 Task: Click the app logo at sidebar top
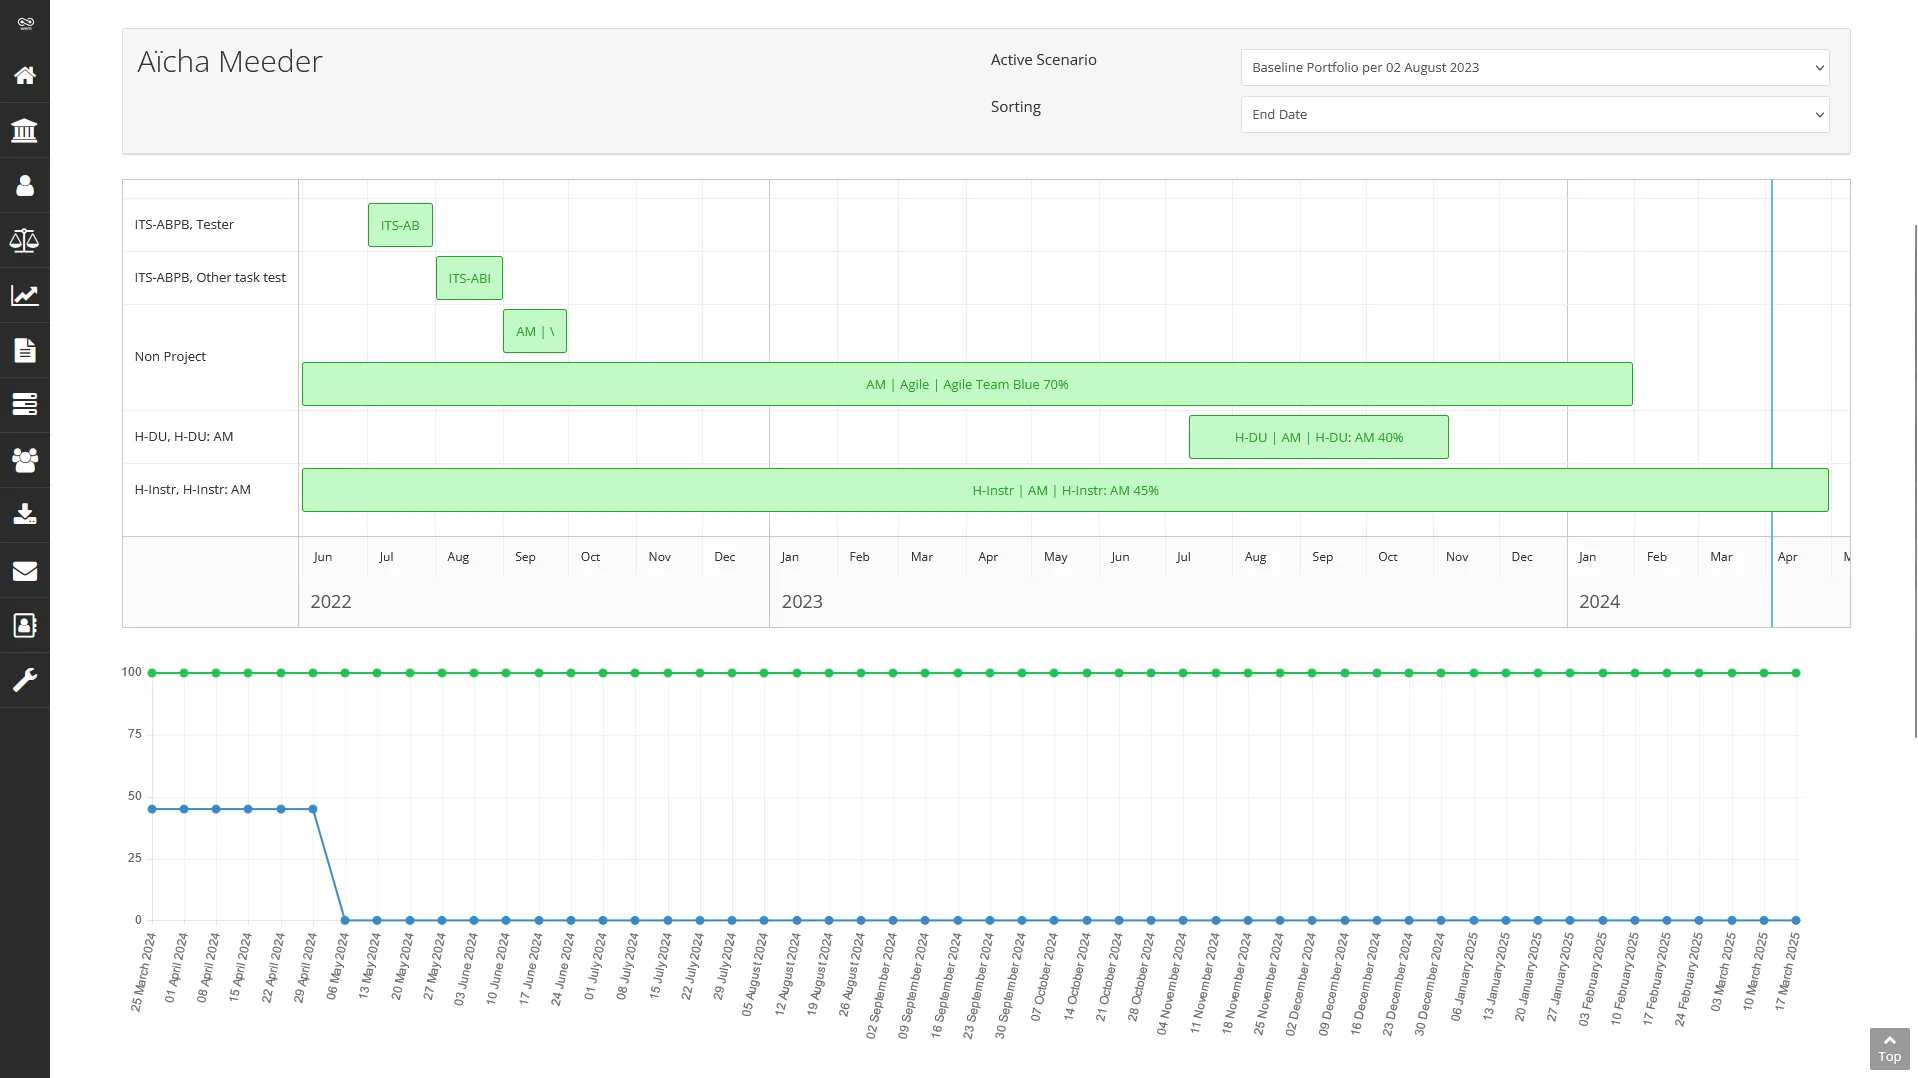click(x=24, y=22)
